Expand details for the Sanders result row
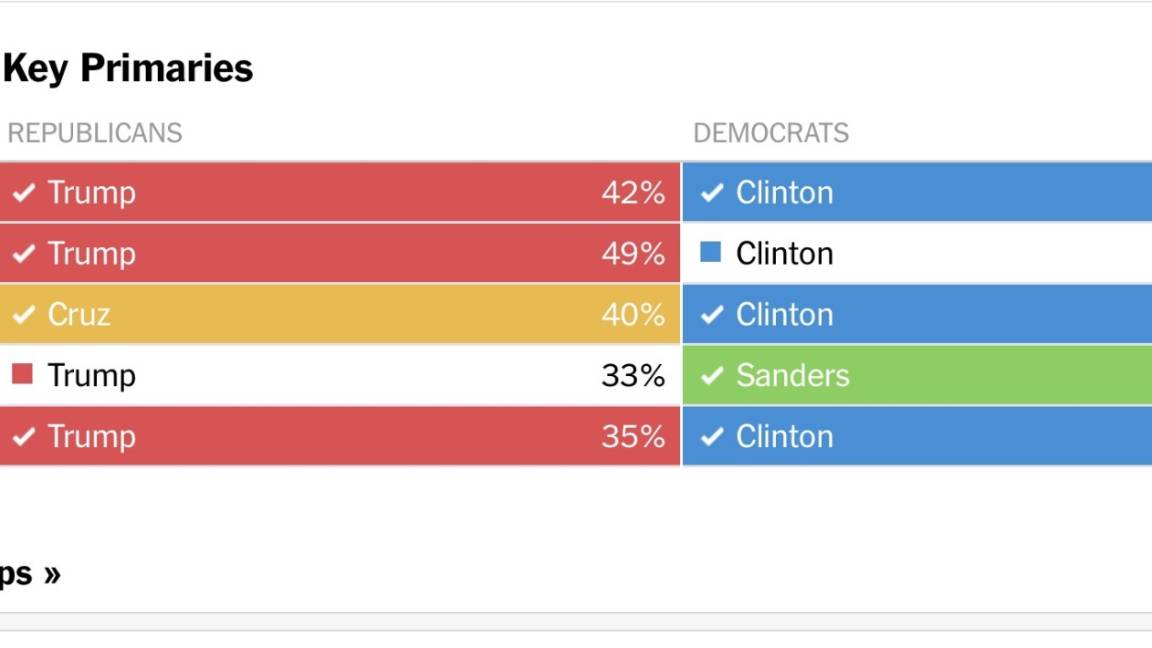 click(x=915, y=375)
